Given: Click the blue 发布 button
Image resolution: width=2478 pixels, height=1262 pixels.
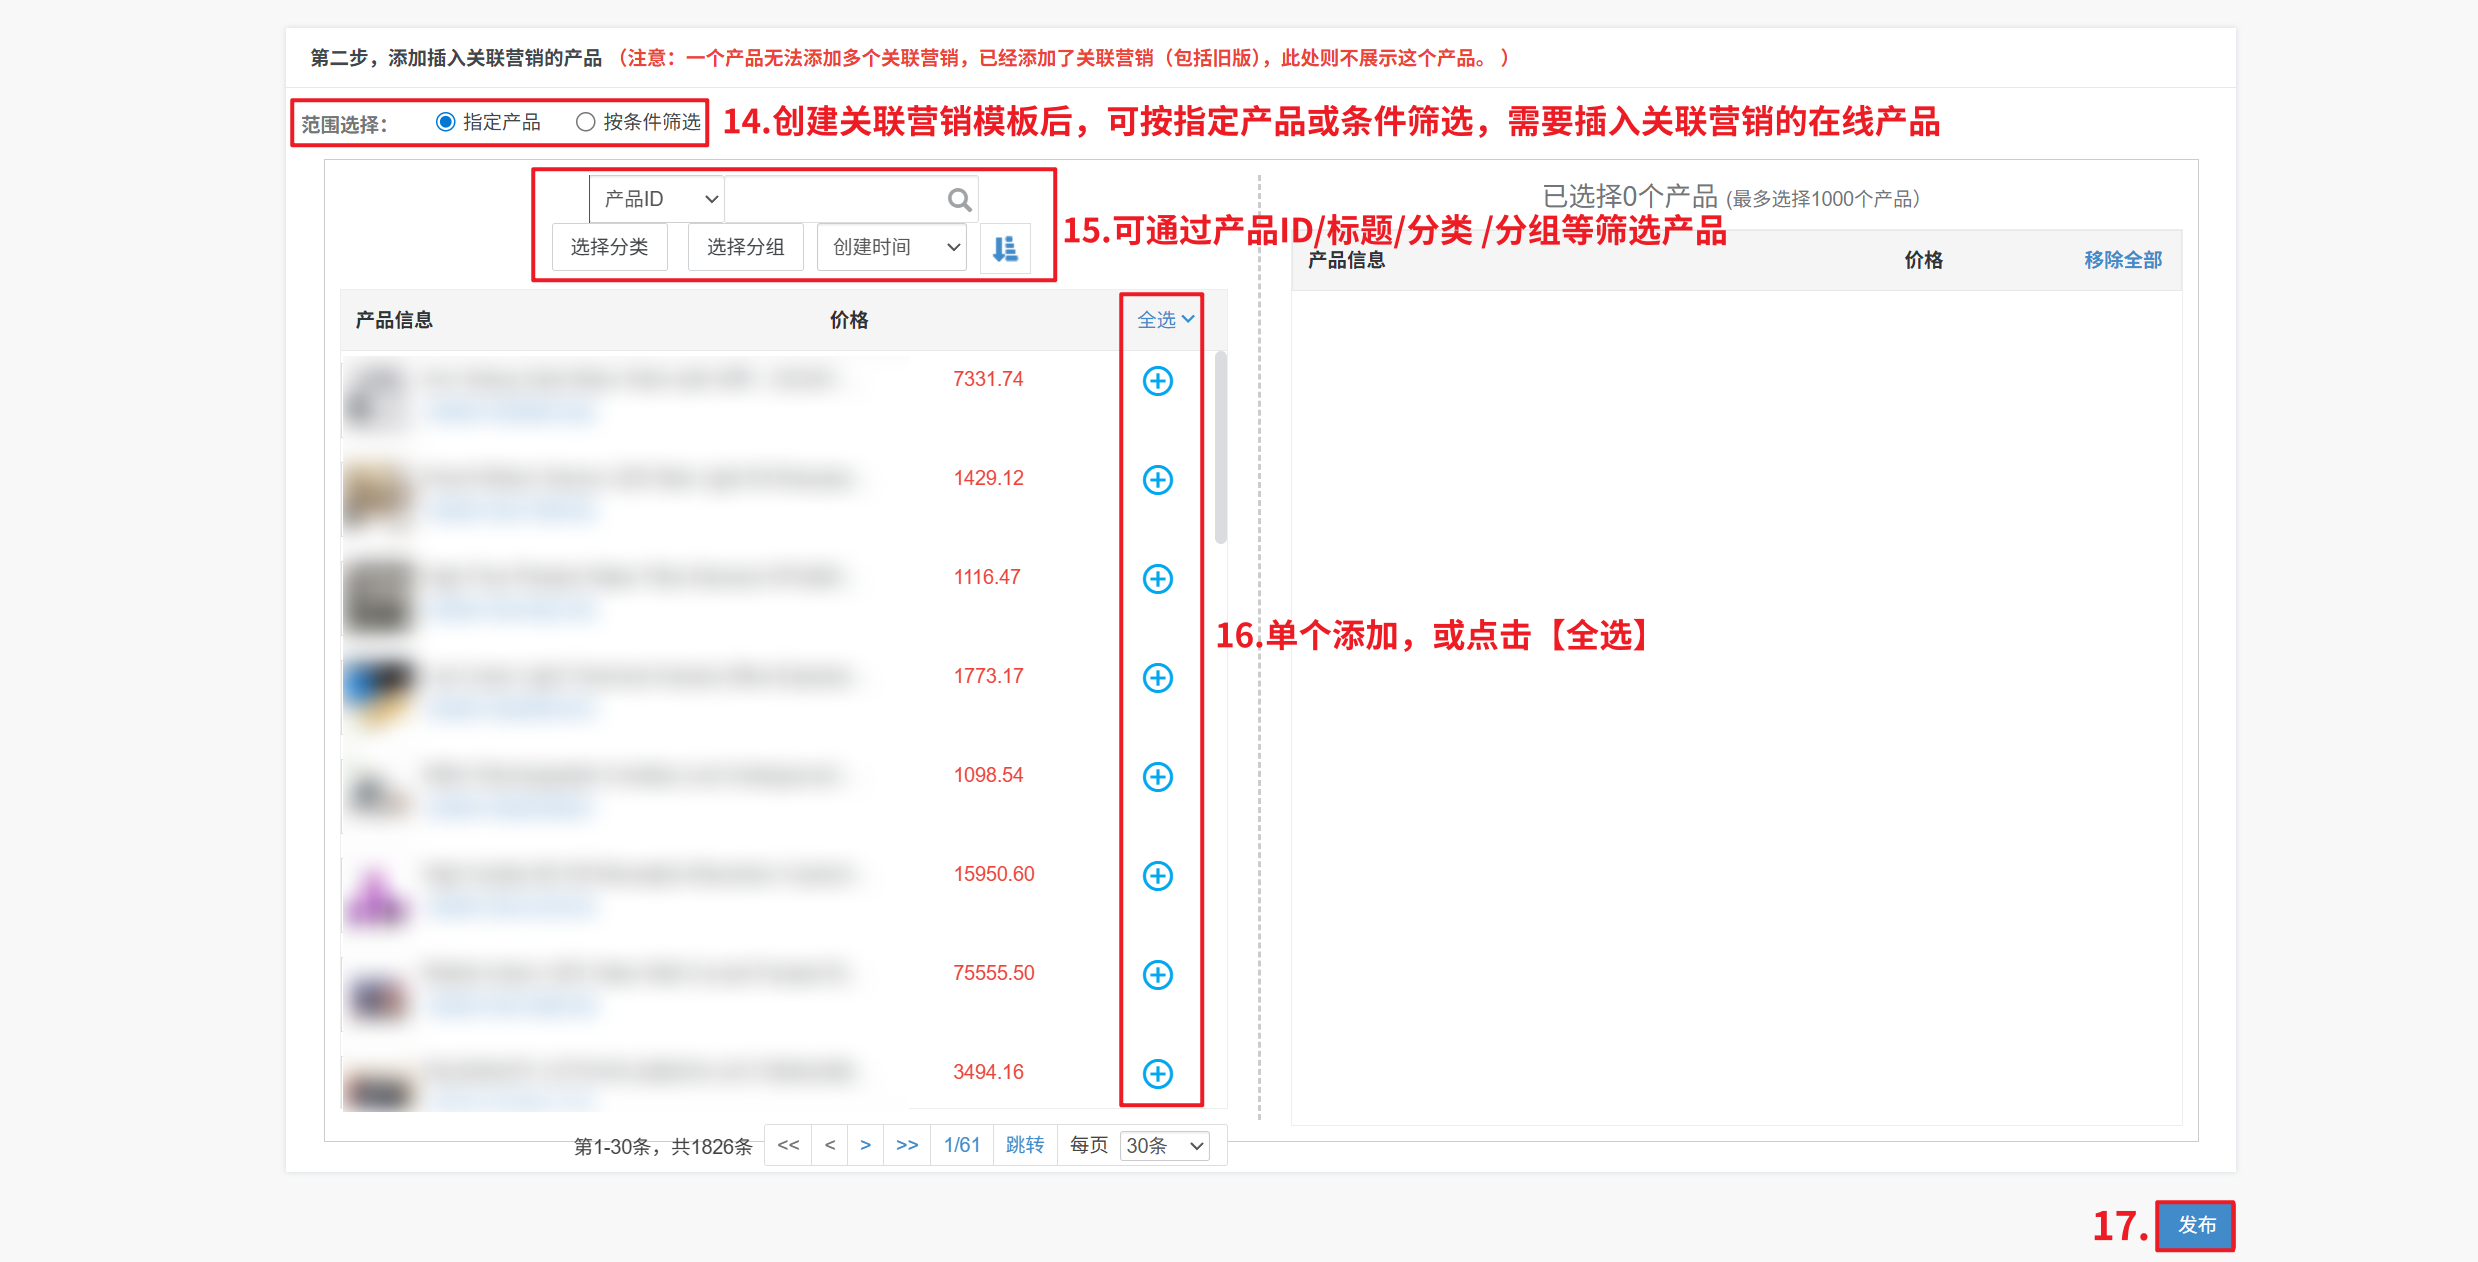Looking at the screenshot, I should click(2196, 1225).
